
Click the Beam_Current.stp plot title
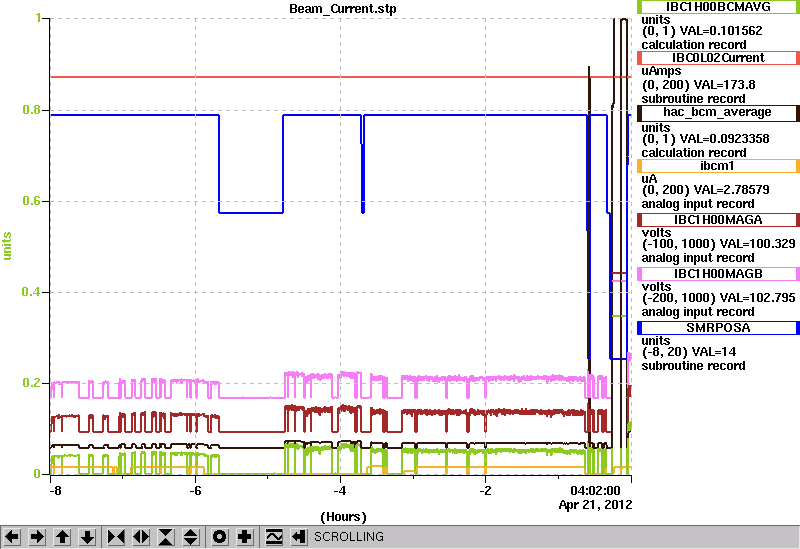[343, 9]
